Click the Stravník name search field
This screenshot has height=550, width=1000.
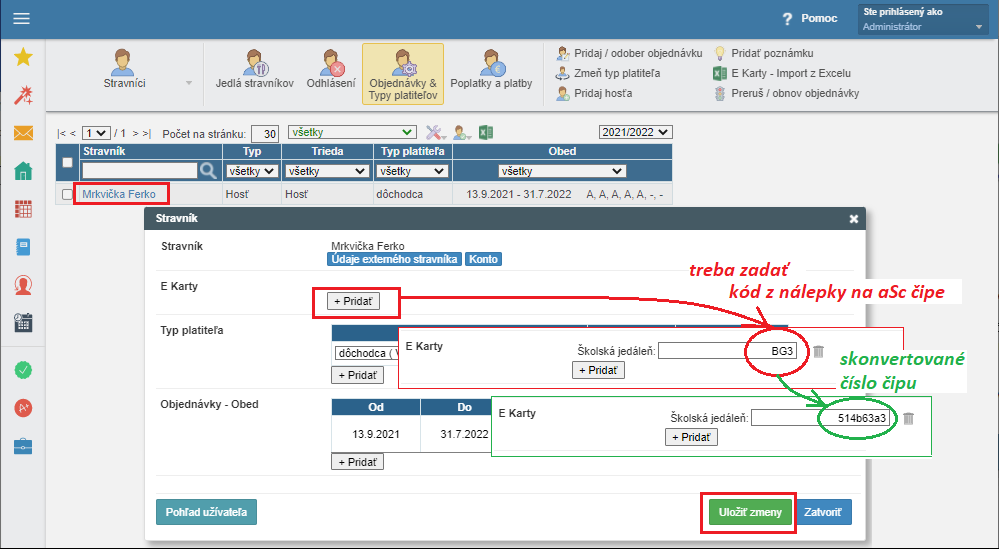pos(140,170)
